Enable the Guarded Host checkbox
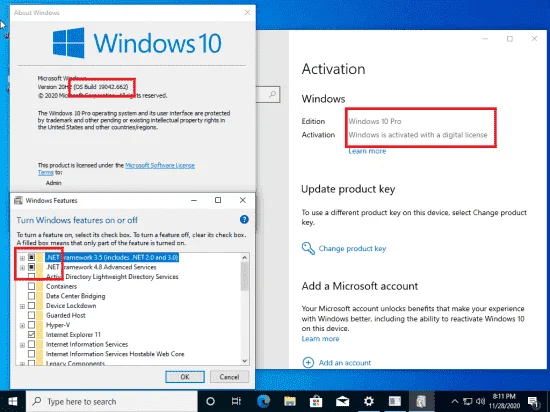Image resolution: width=550 pixels, height=412 pixels. click(31, 315)
